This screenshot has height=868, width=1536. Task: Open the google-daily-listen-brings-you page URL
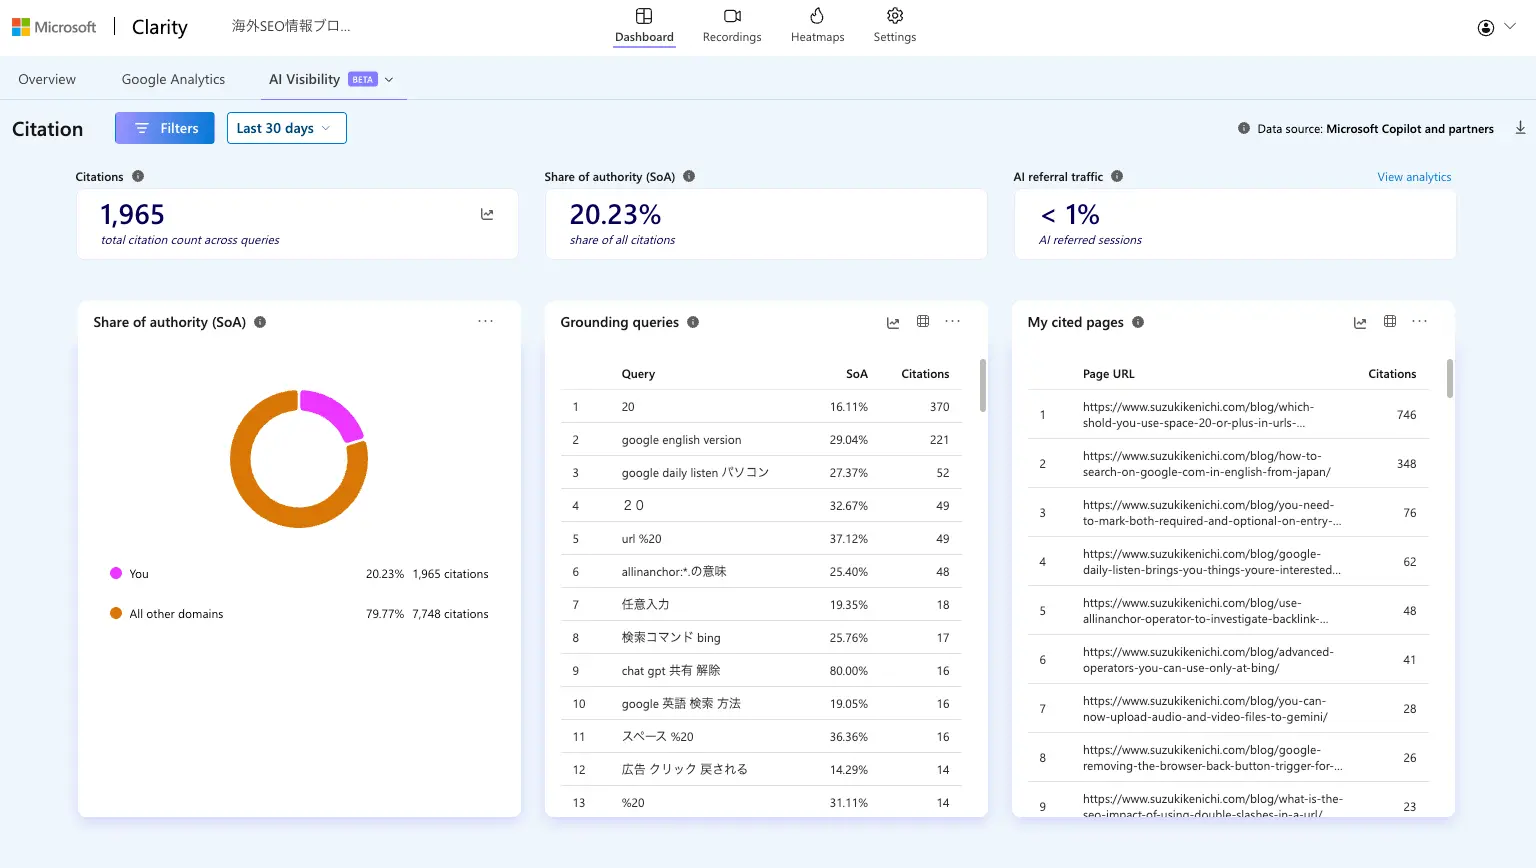[1212, 562]
